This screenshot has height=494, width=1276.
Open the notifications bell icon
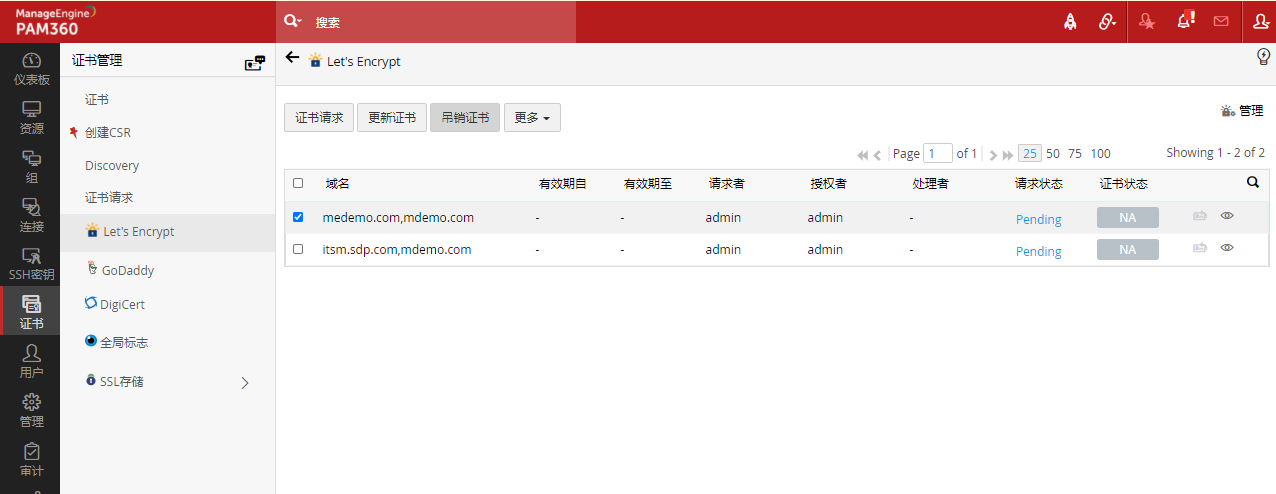1185,20
